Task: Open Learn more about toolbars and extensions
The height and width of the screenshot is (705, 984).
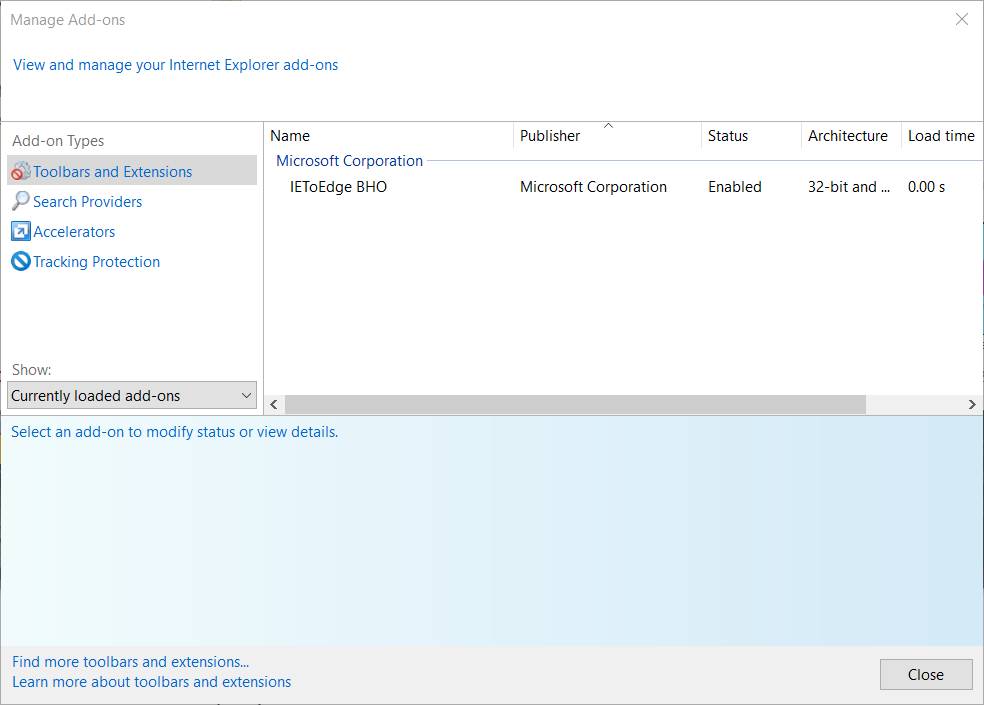Action: [151, 682]
